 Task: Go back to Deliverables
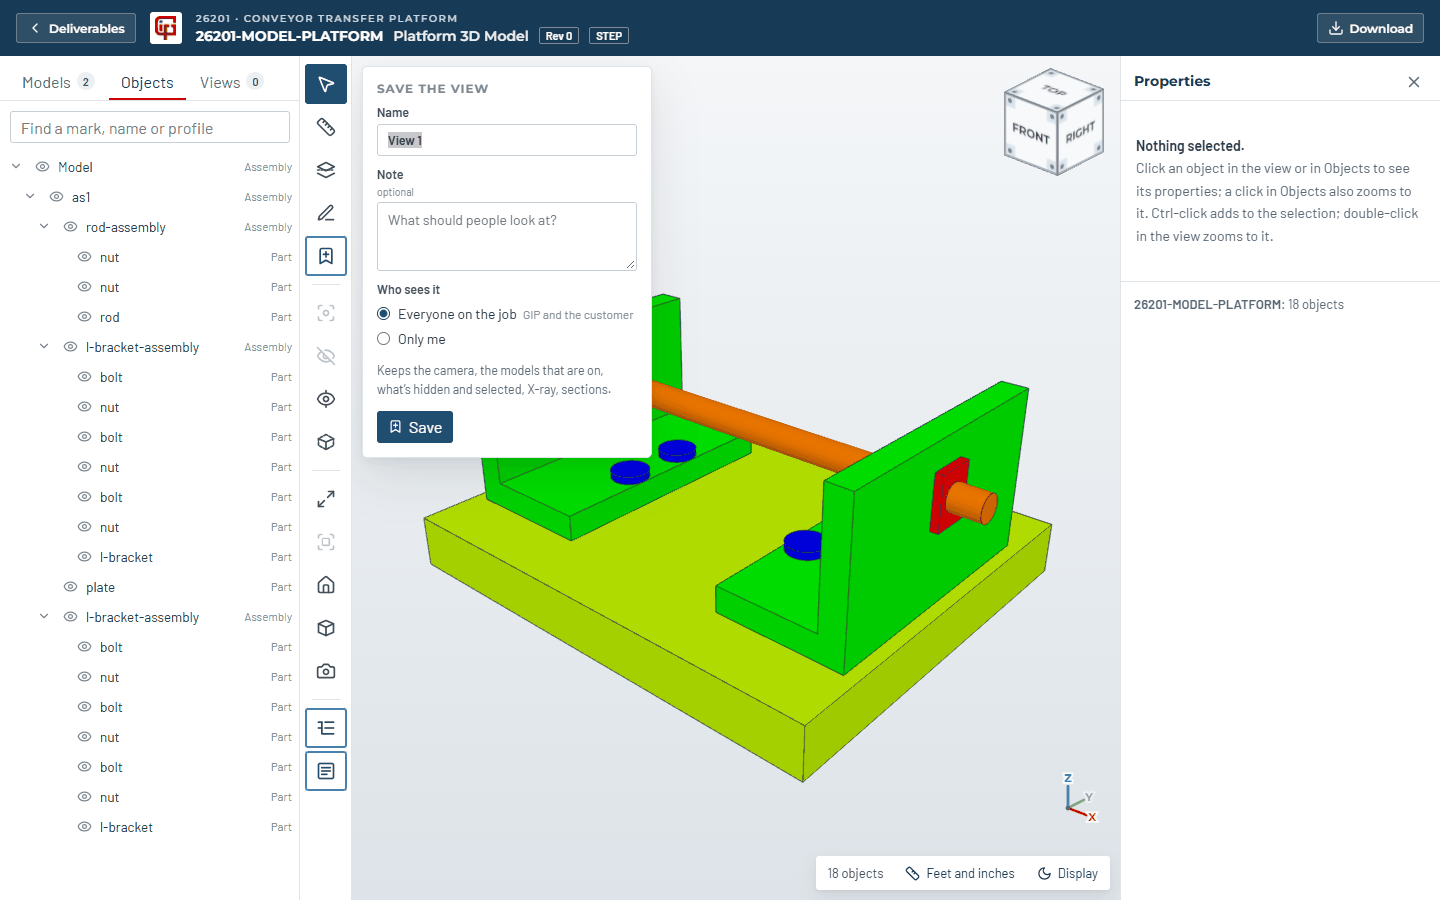[77, 28]
